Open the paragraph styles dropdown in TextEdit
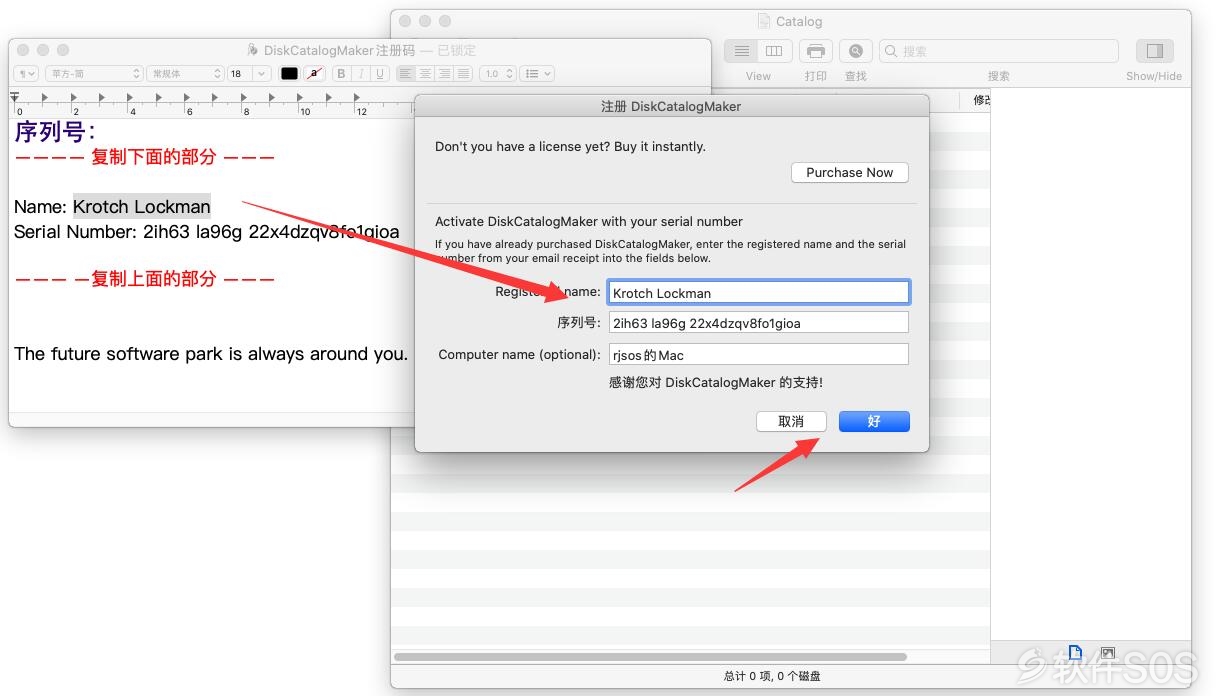This screenshot has width=1216, height=696. pos(26,74)
